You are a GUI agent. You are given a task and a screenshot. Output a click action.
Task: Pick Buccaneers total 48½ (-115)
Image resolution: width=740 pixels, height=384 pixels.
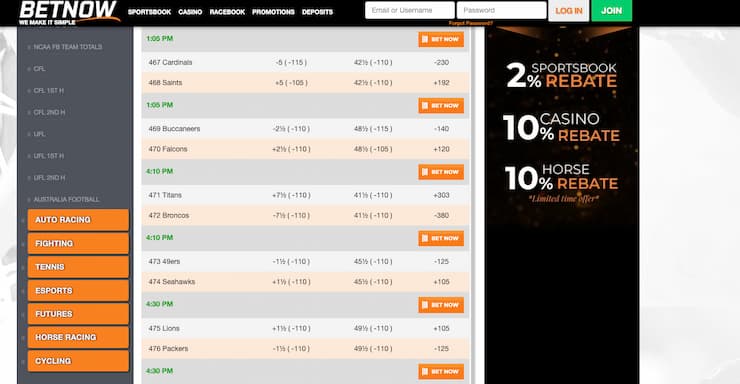[373, 129]
